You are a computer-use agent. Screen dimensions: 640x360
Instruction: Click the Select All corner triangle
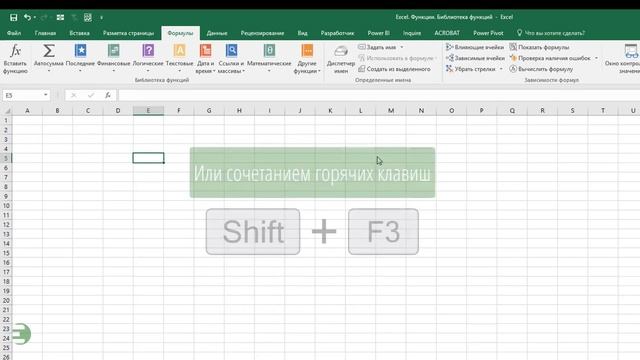point(7,111)
